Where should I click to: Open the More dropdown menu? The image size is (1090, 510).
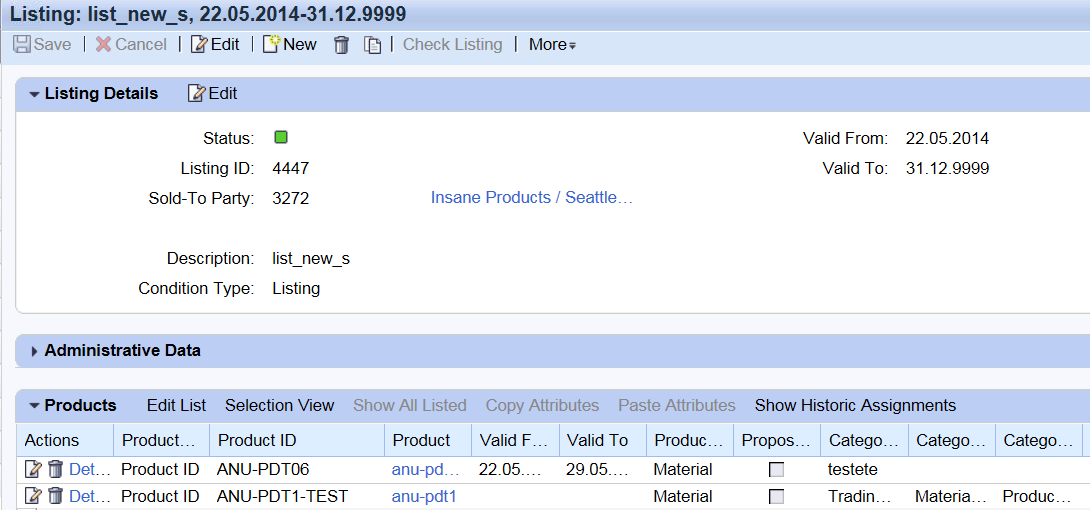[x=552, y=45]
